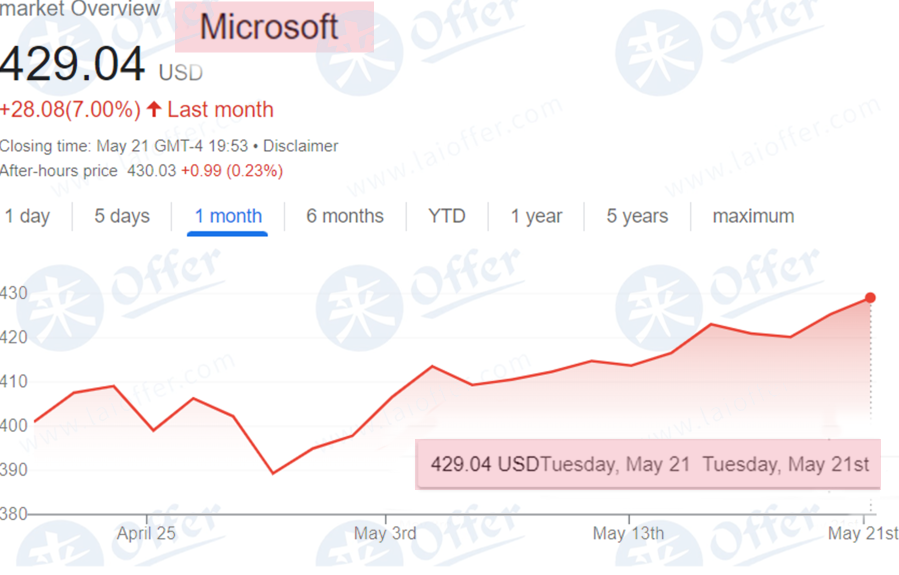899x575 pixels.
Task: Click the May 13th axis label
Action: (628, 533)
